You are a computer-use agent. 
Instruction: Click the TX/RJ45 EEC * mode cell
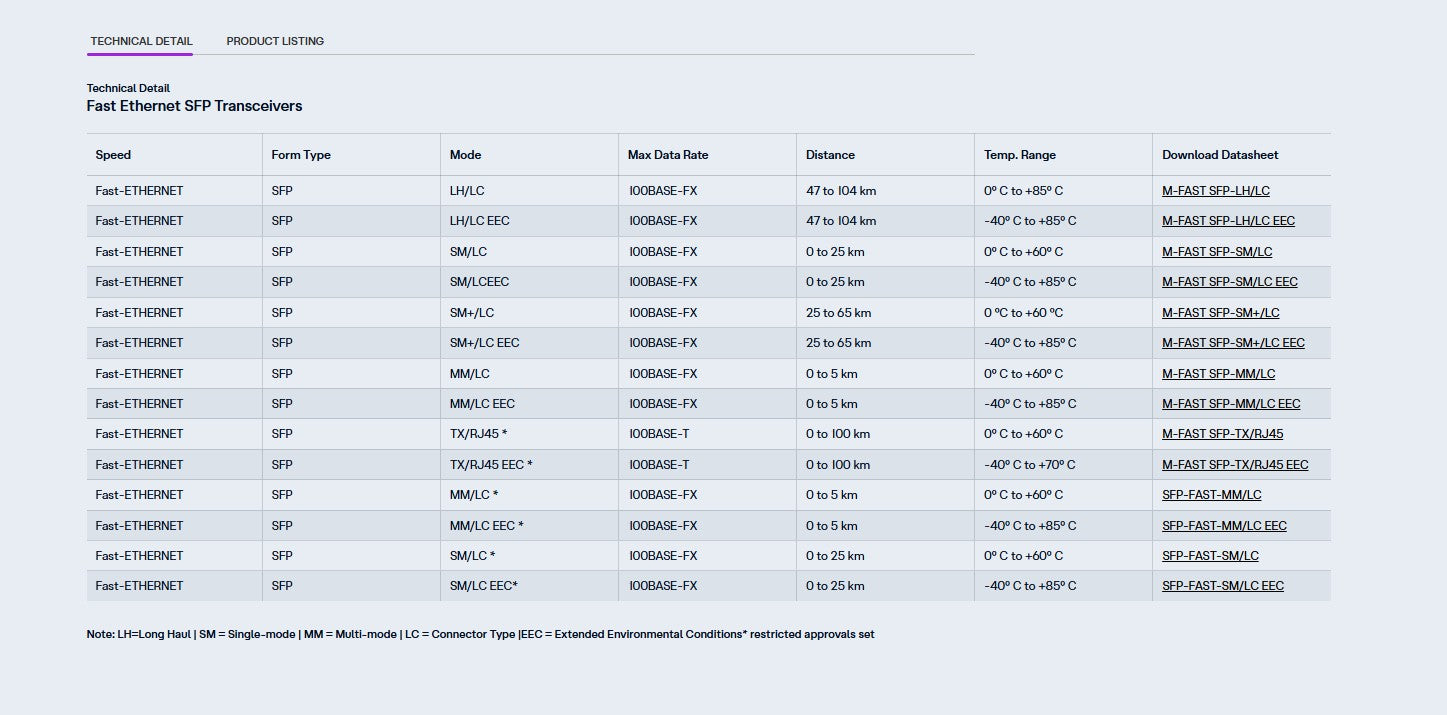click(x=491, y=465)
